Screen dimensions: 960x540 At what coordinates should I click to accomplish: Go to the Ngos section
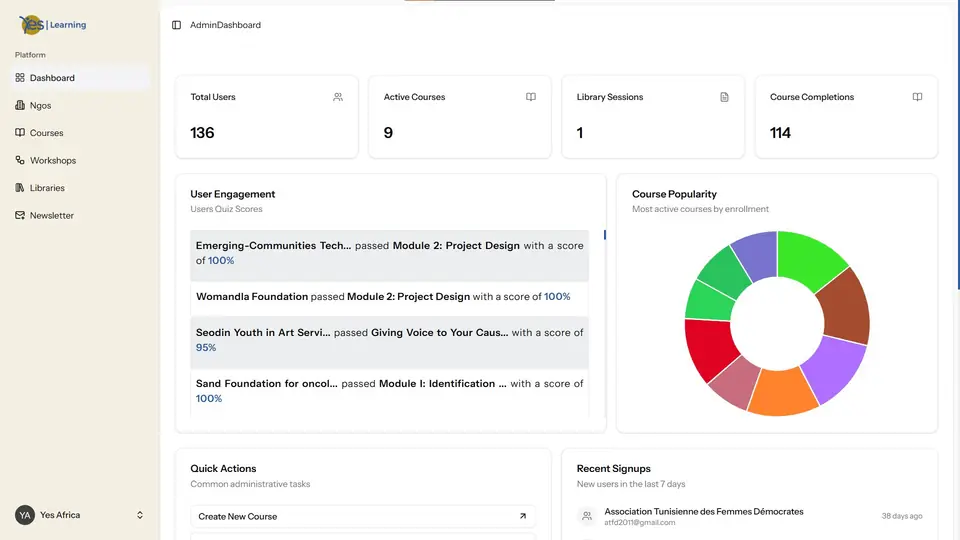81,105
